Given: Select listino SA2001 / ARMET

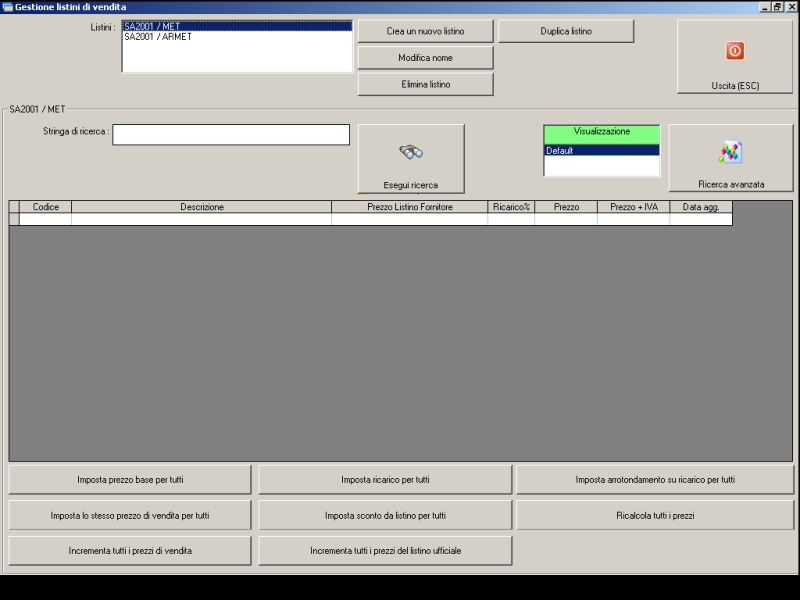Looking at the screenshot, I should (x=237, y=37).
